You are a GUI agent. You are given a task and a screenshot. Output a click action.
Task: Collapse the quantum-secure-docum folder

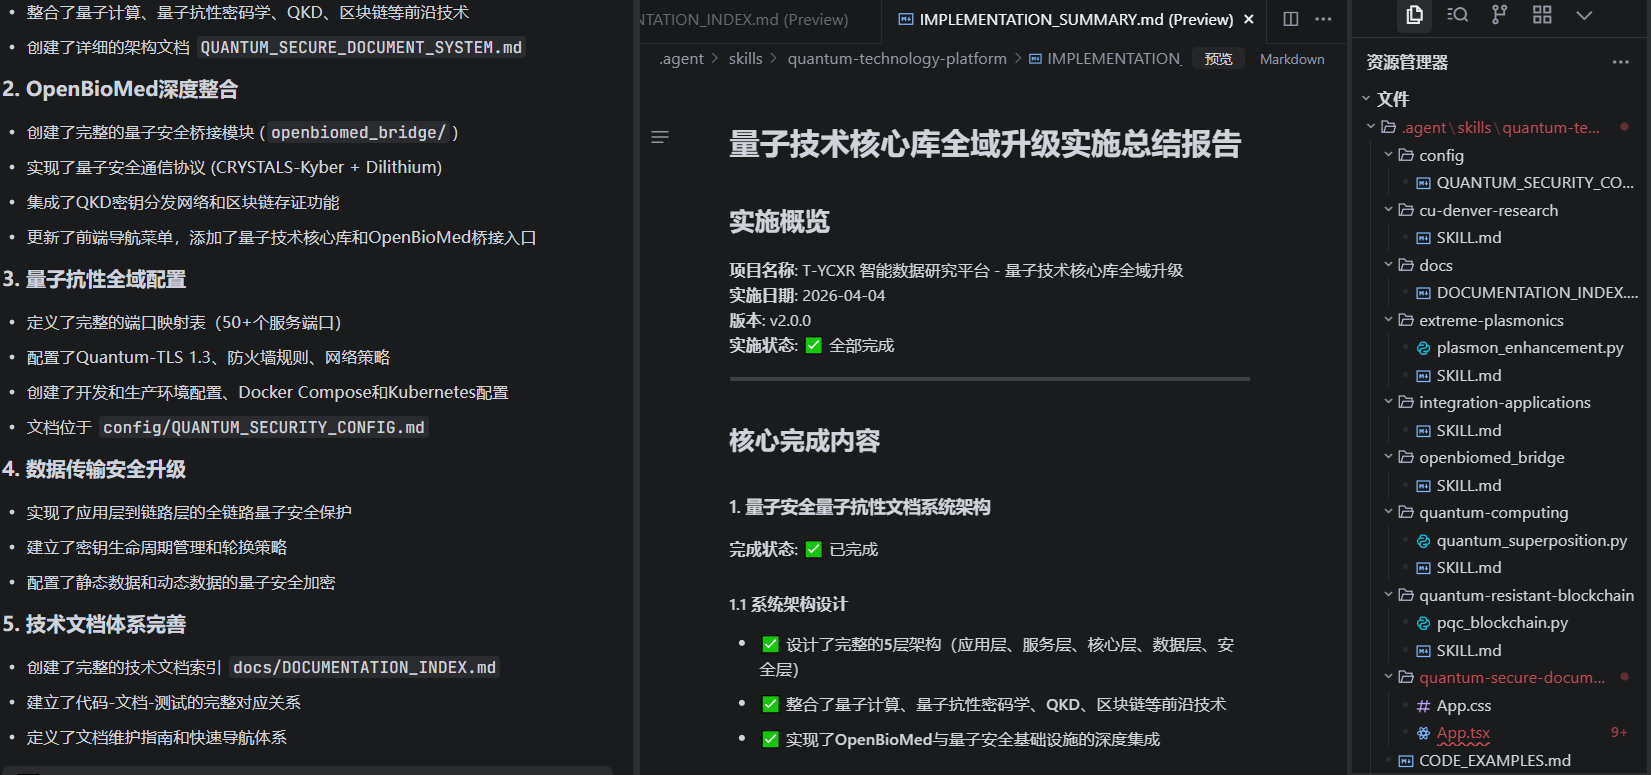(1388, 677)
